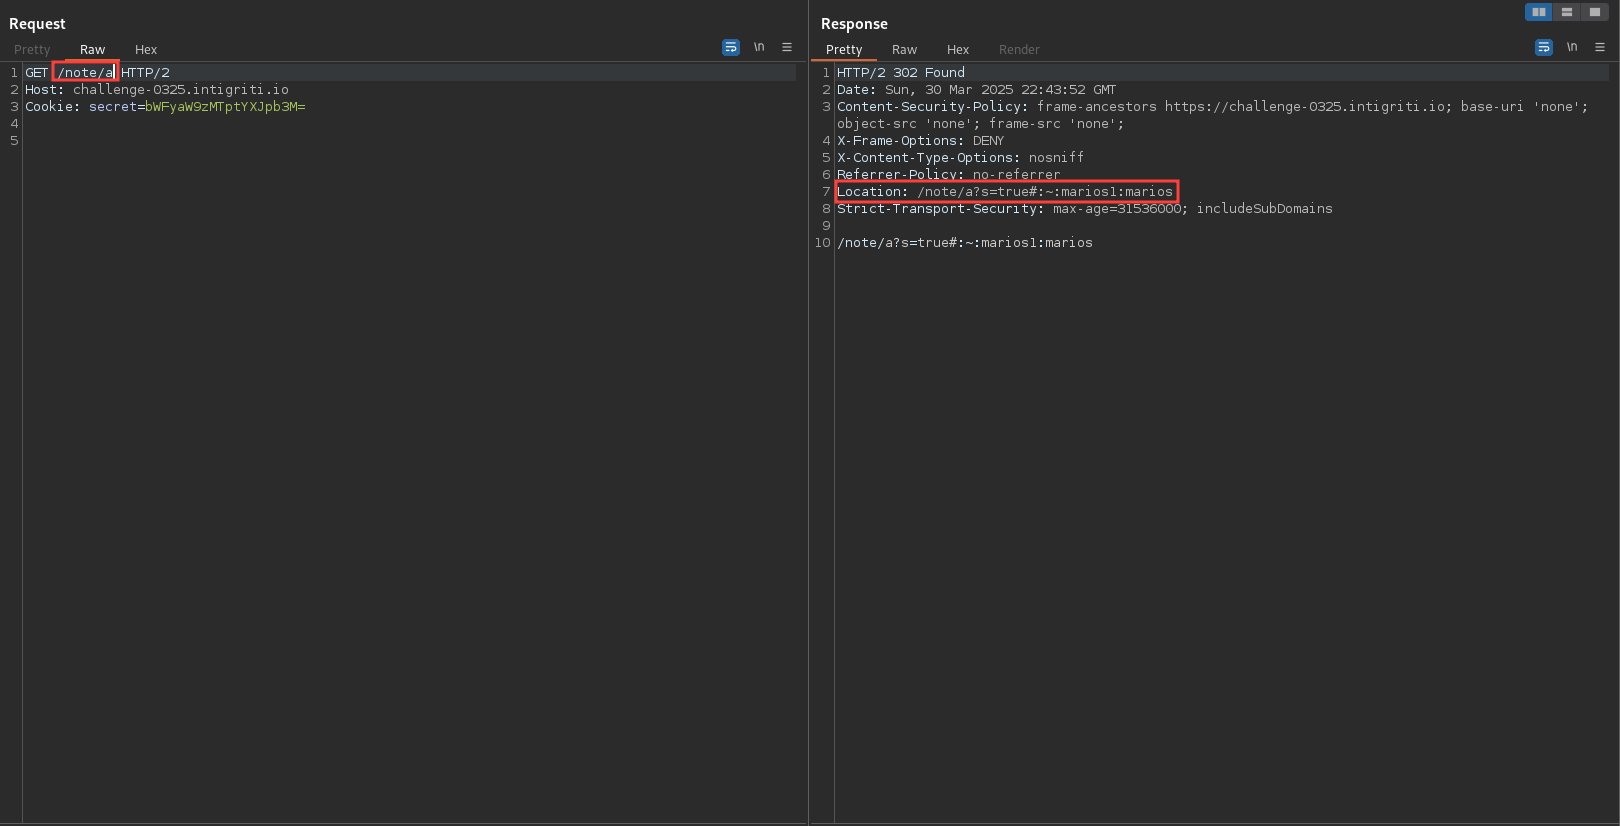Switch to top-bottom stacked layout view
The width and height of the screenshot is (1620, 826).
click(x=1567, y=12)
